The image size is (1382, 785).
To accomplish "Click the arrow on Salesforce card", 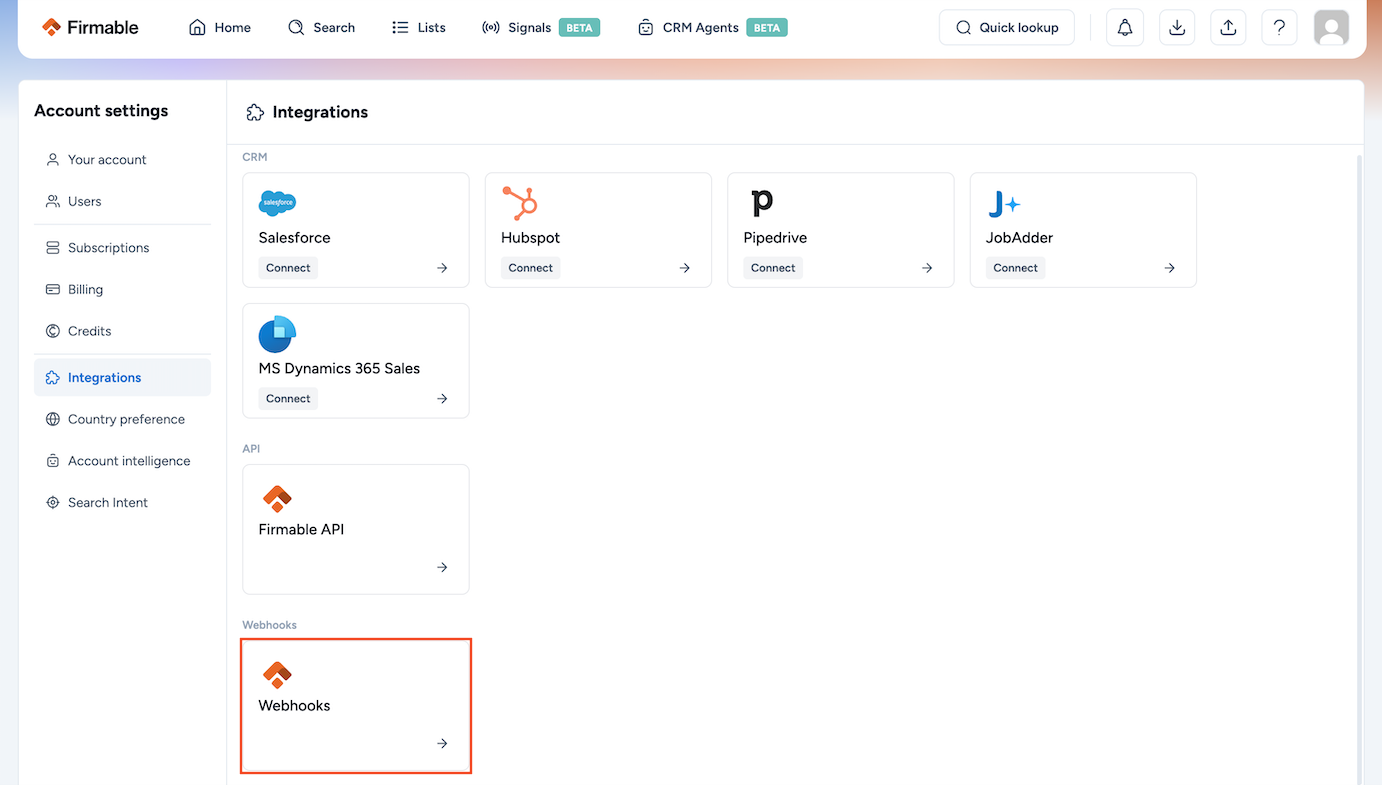I will 442,268.
